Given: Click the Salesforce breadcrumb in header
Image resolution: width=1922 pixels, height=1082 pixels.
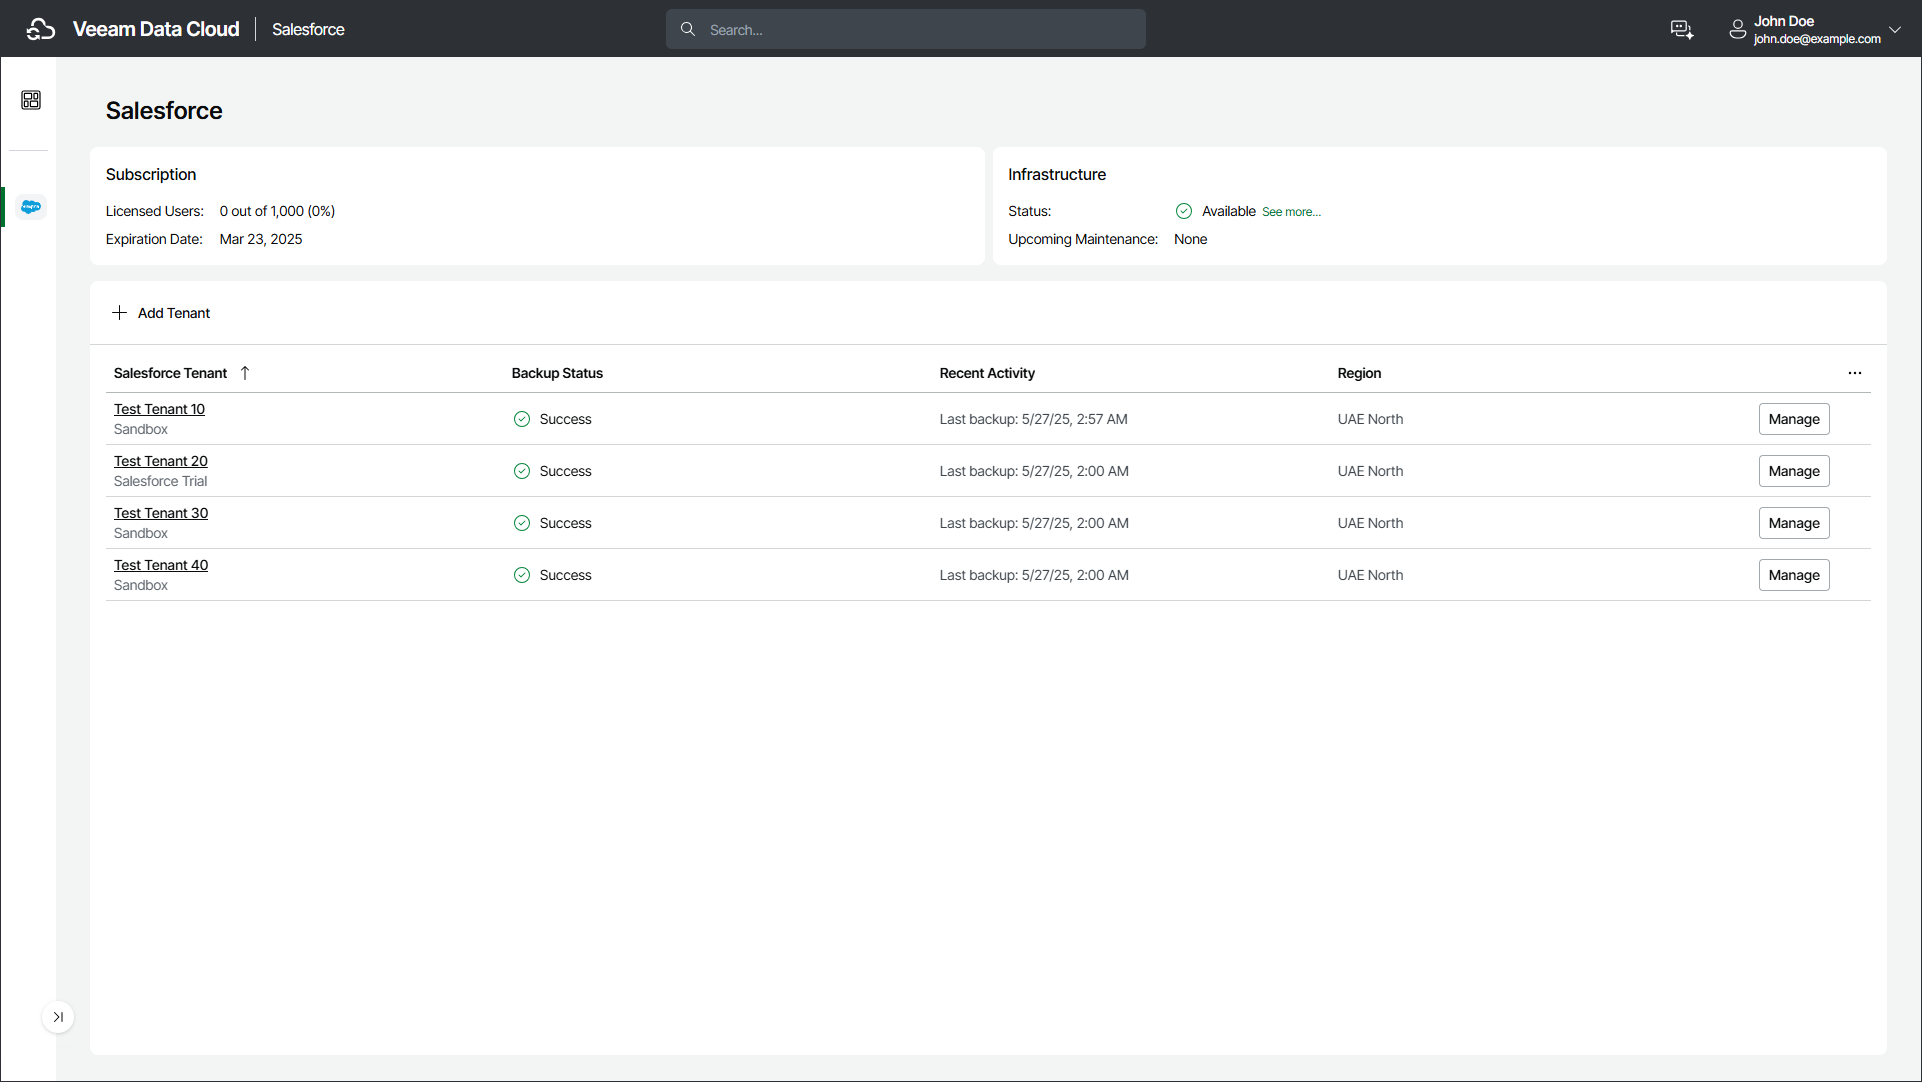Looking at the screenshot, I should tap(308, 30).
